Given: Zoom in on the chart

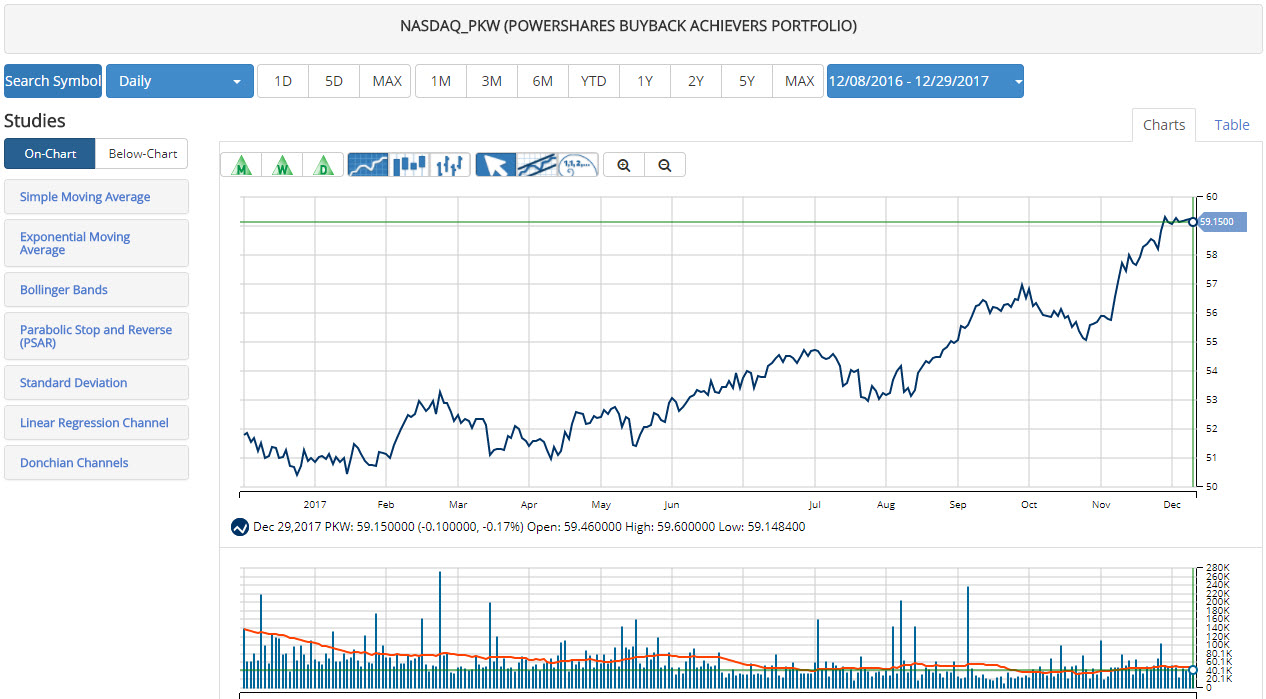Looking at the screenshot, I should tap(624, 165).
